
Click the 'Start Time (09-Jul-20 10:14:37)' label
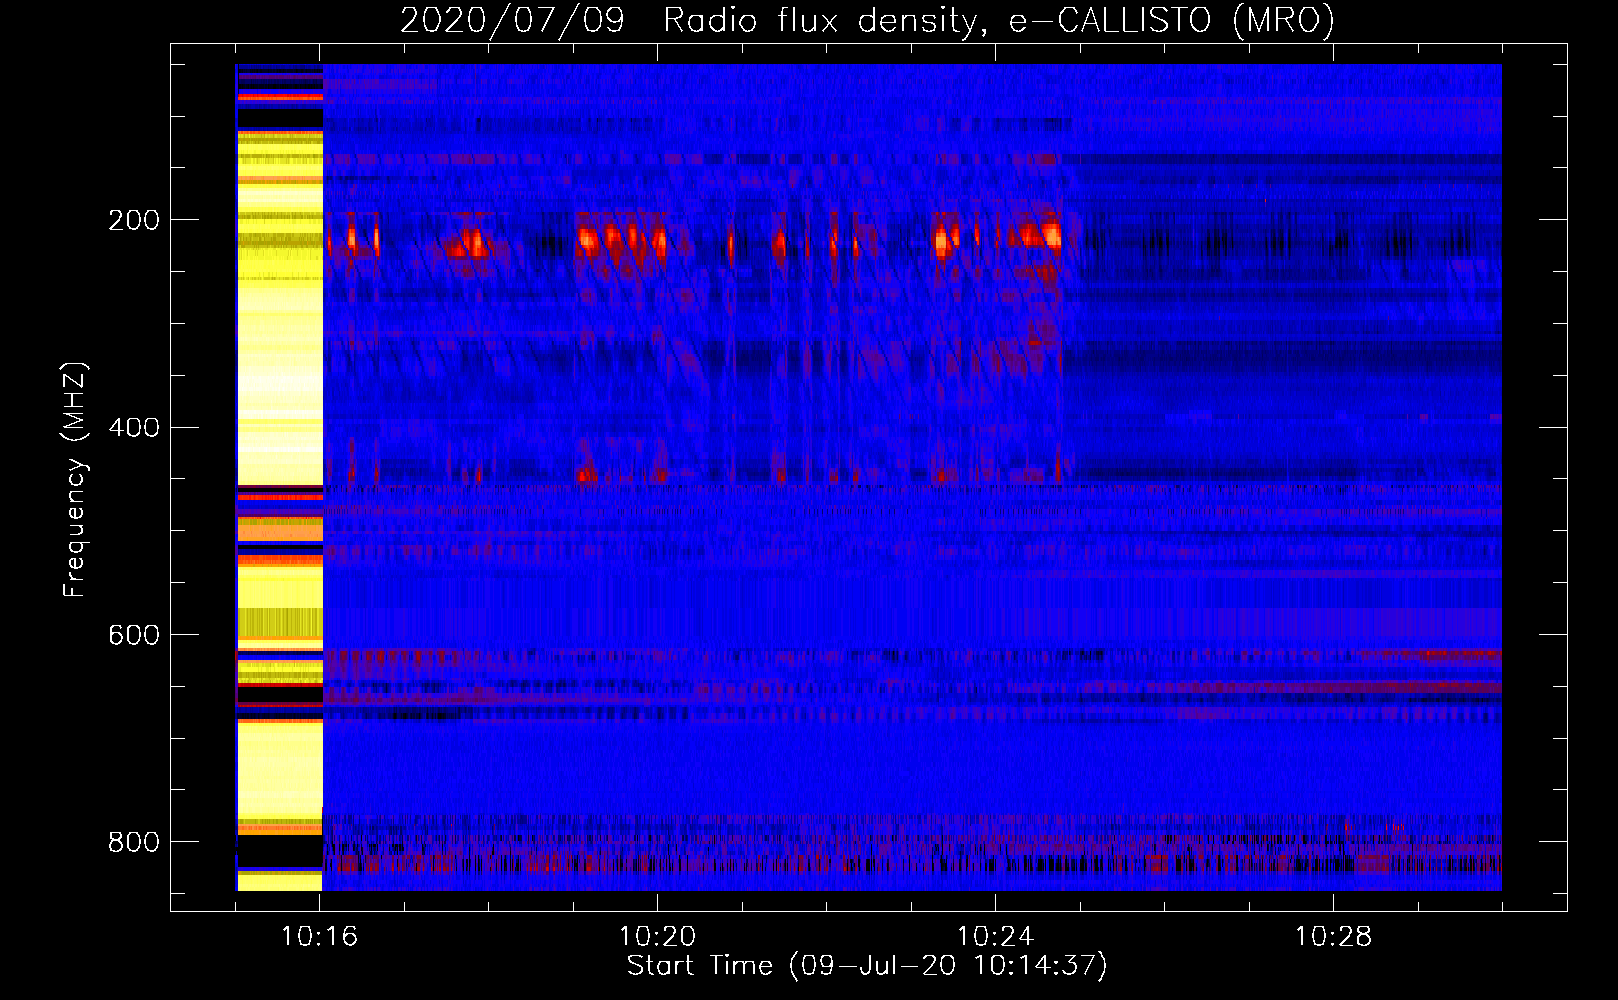pos(867,966)
